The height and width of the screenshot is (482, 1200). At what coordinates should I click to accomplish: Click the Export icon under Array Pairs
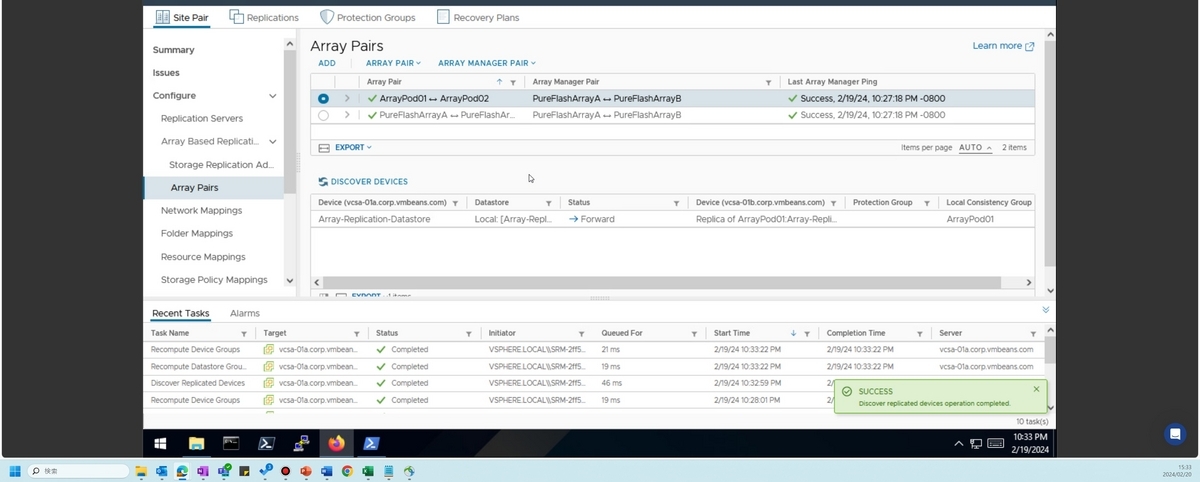point(324,147)
